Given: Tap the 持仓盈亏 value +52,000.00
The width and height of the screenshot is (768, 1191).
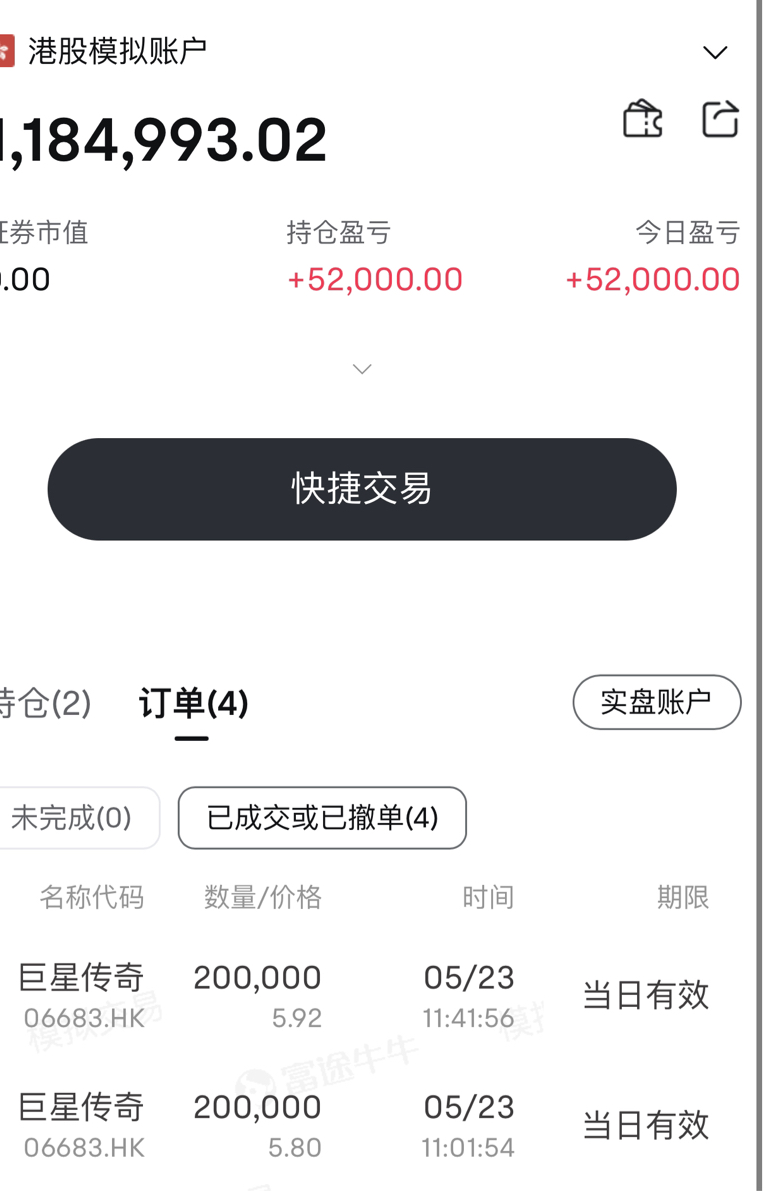Looking at the screenshot, I should [375, 280].
